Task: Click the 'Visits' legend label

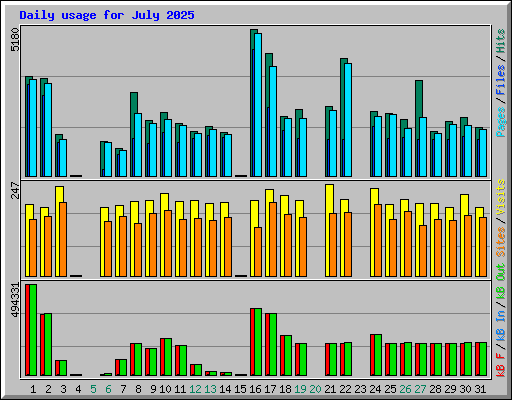Action: (501, 197)
